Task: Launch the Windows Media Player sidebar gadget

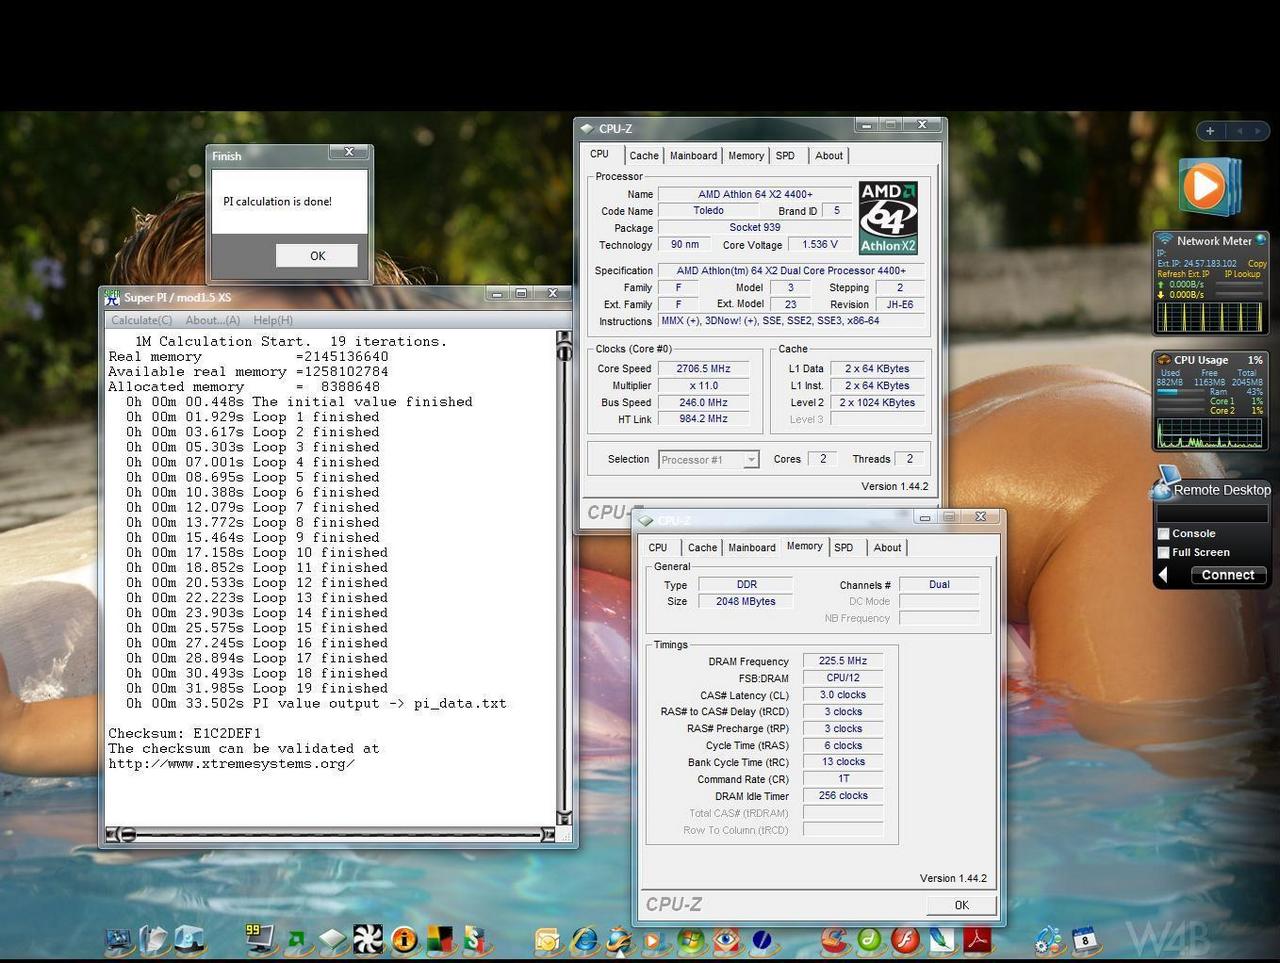Action: point(1208,187)
